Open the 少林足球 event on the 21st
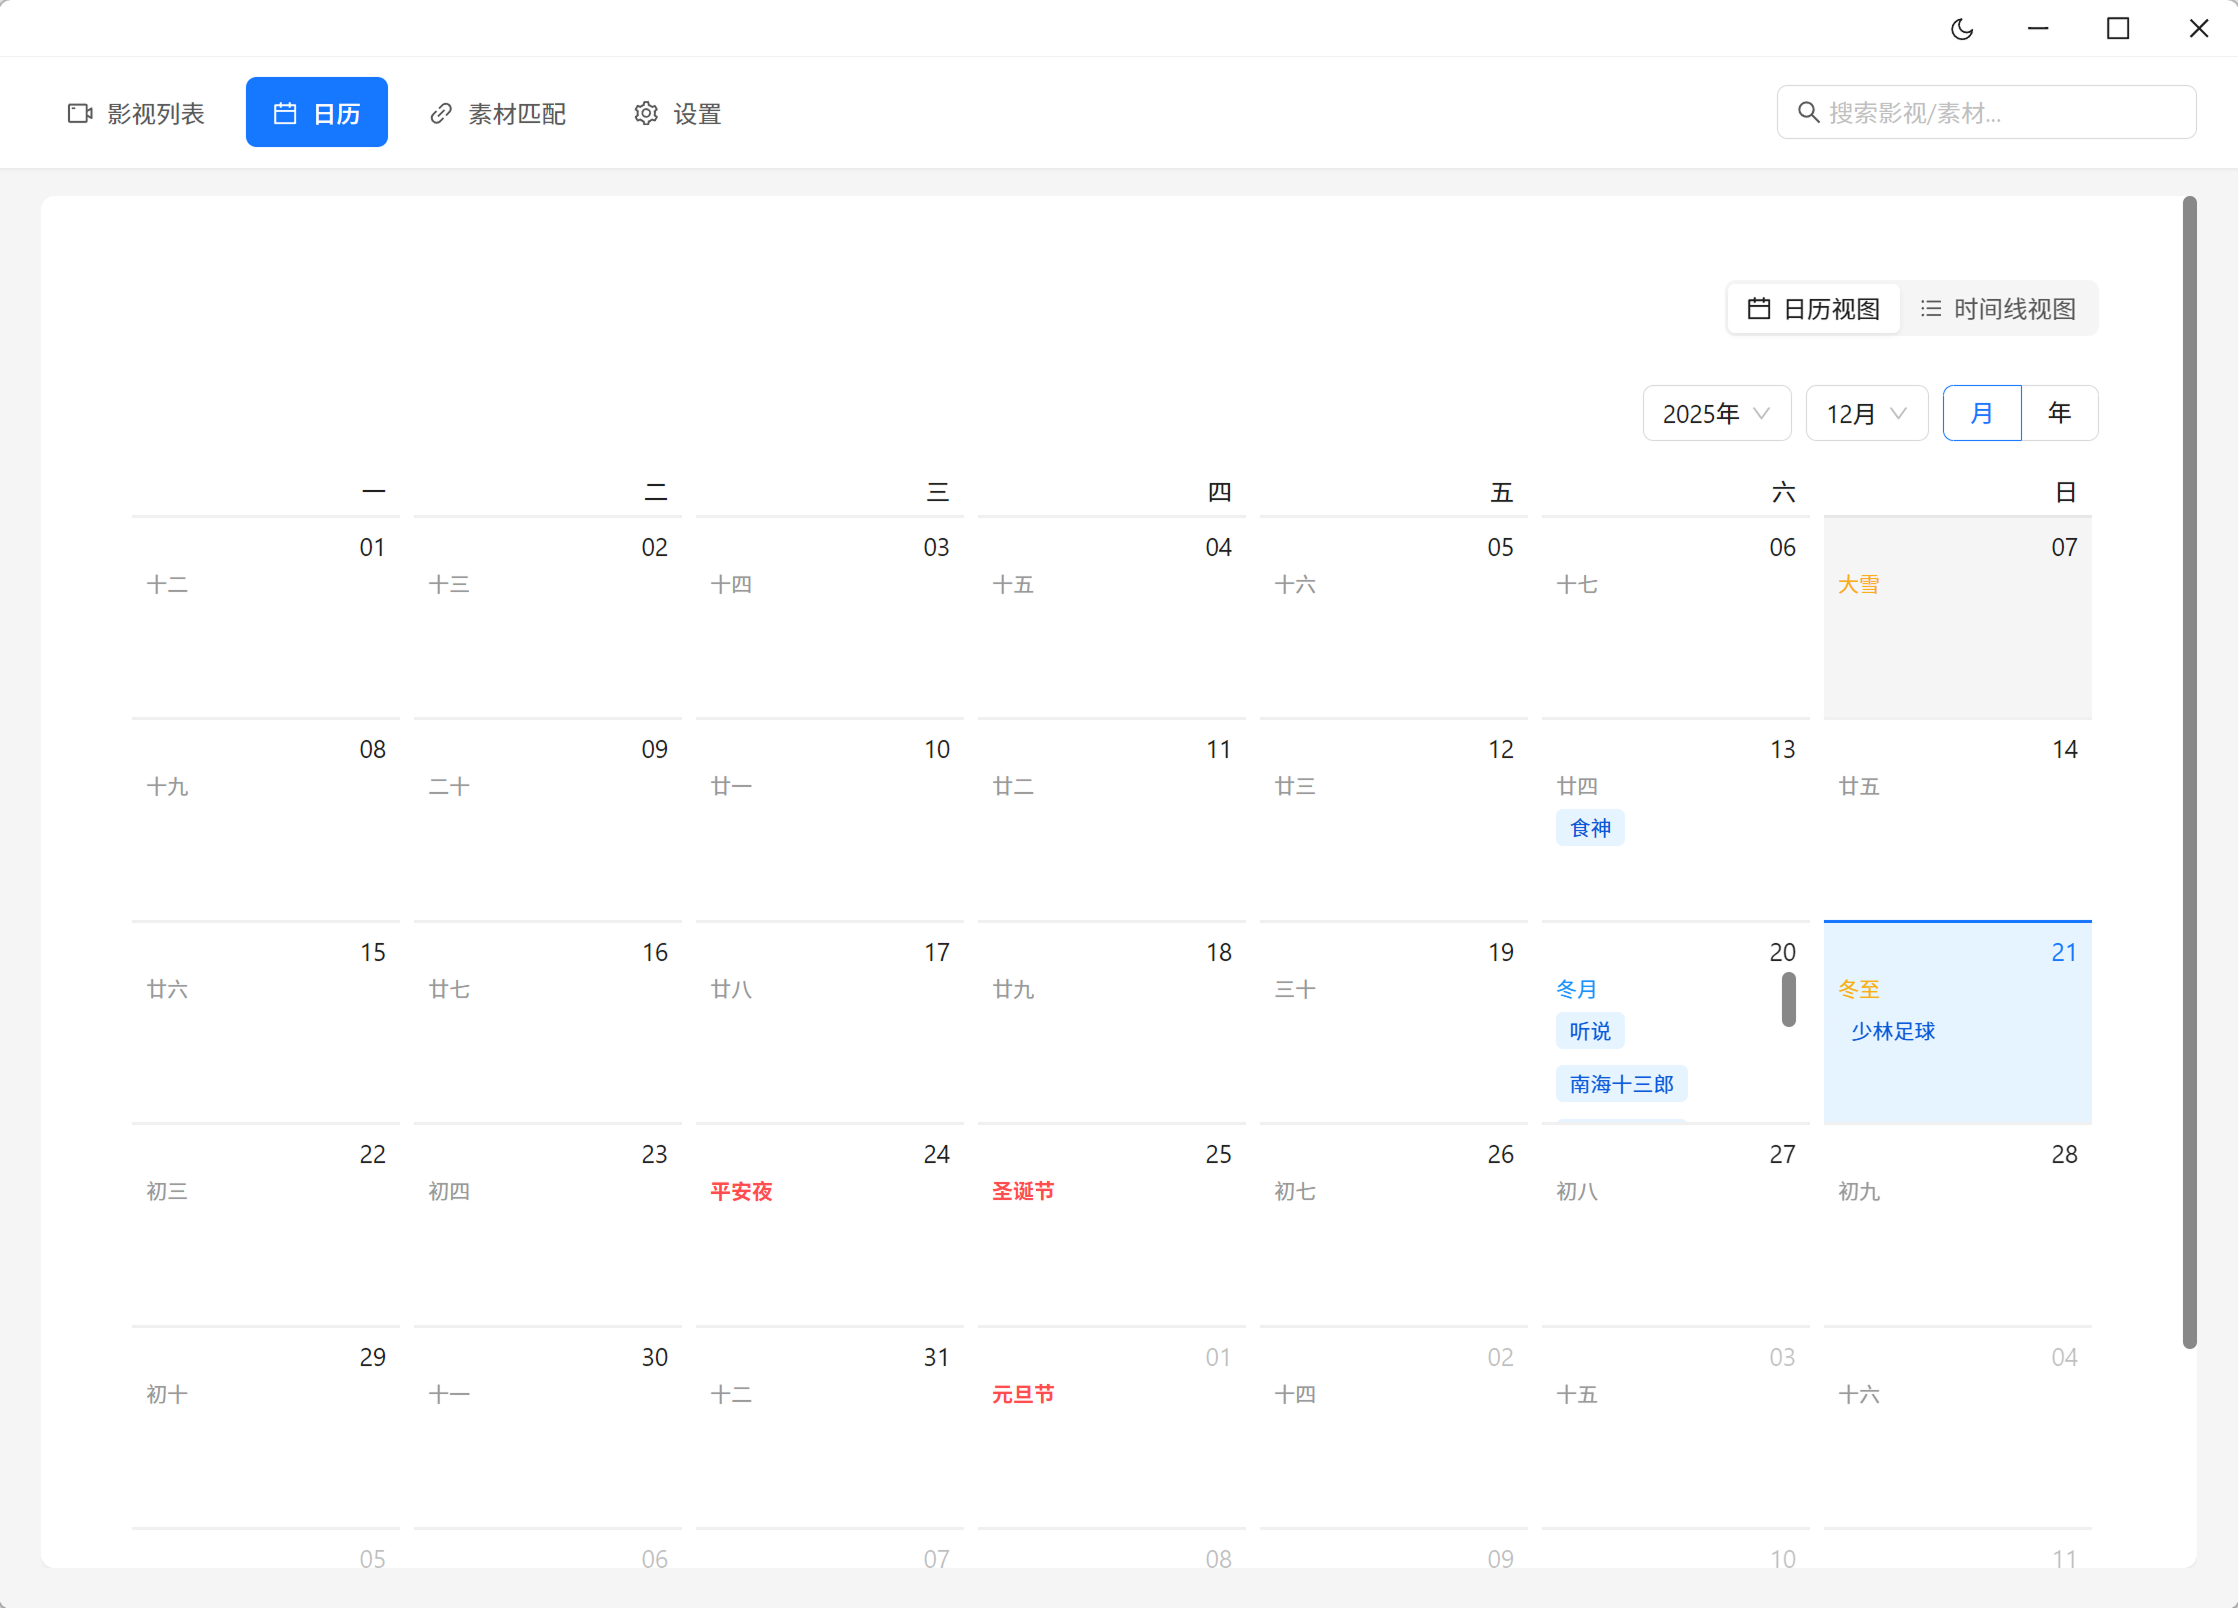The image size is (2238, 1608). click(x=1892, y=1031)
